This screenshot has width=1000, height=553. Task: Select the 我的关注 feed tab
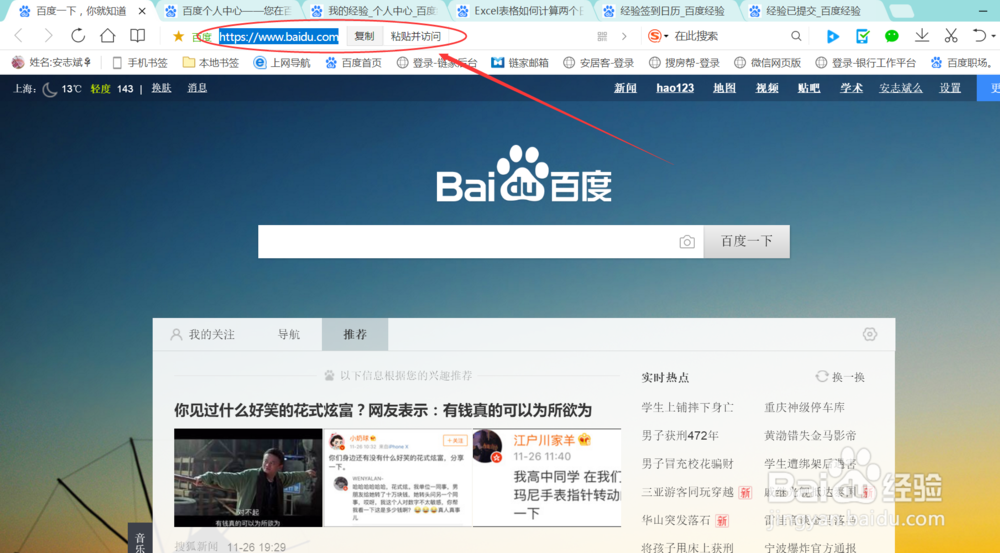[x=202, y=334]
